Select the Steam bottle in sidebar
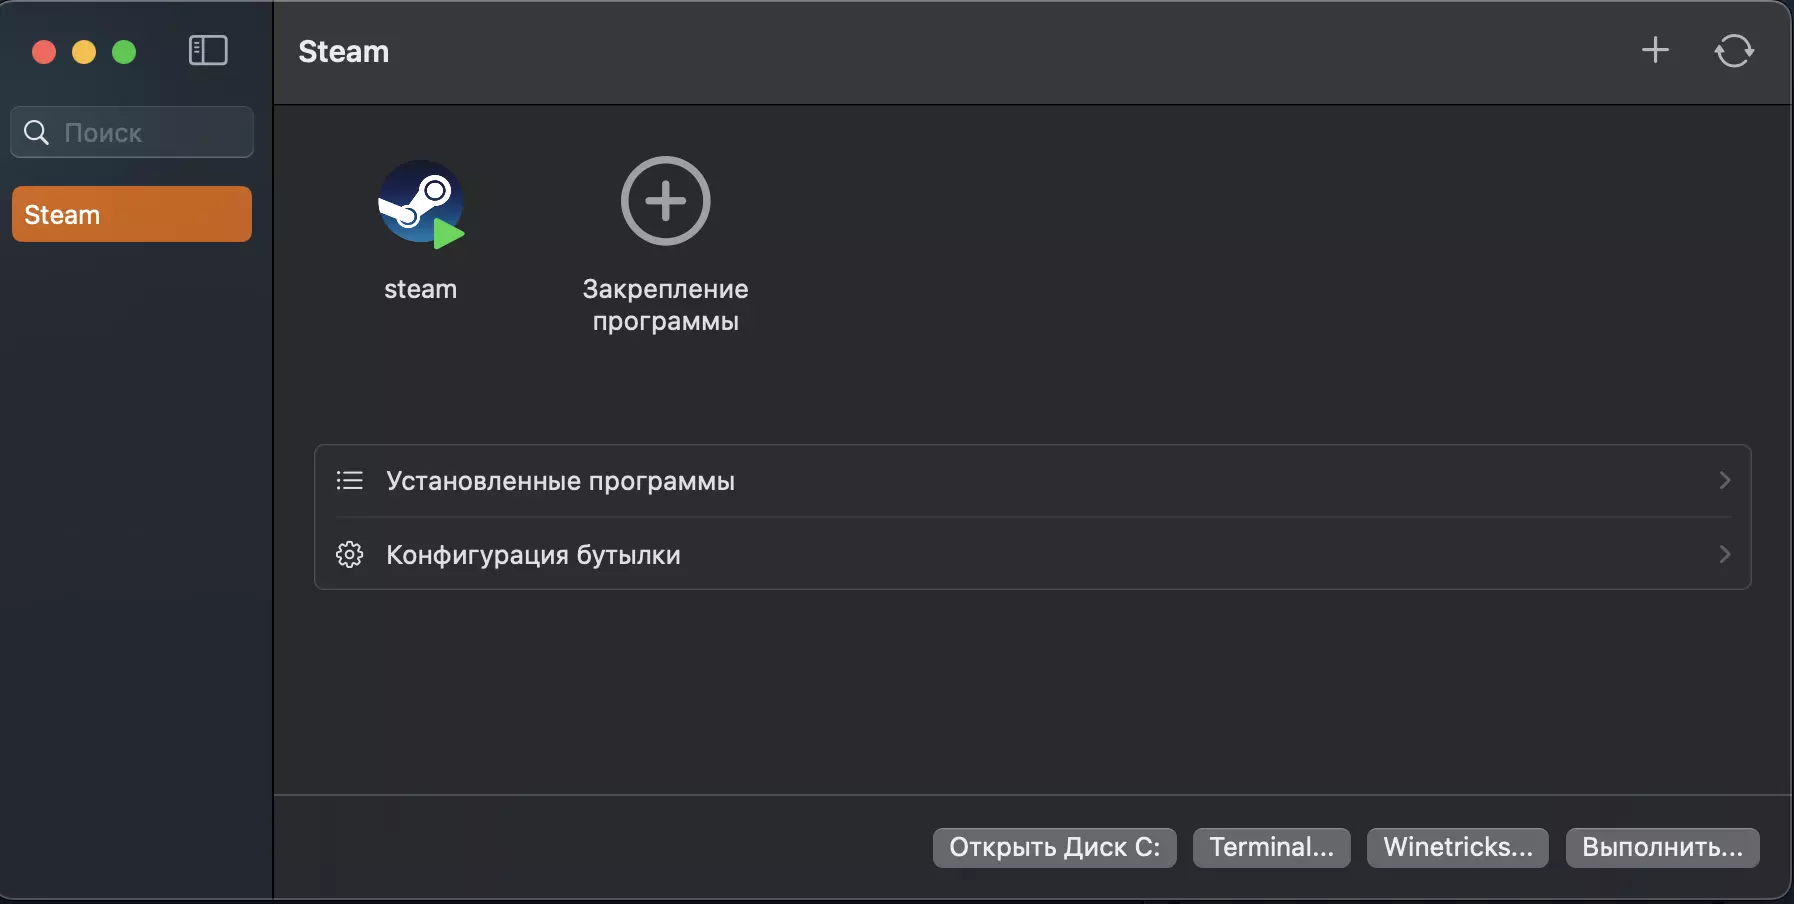Screen dimensions: 1794x904 (131, 214)
